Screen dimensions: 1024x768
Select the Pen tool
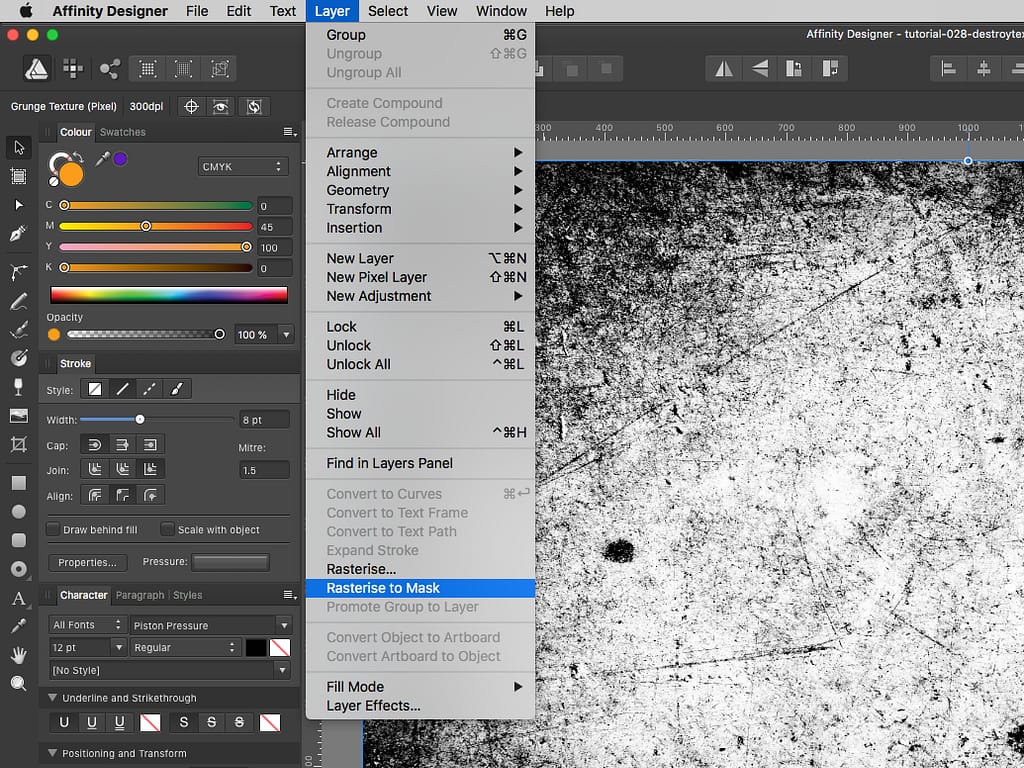[17, 236]
